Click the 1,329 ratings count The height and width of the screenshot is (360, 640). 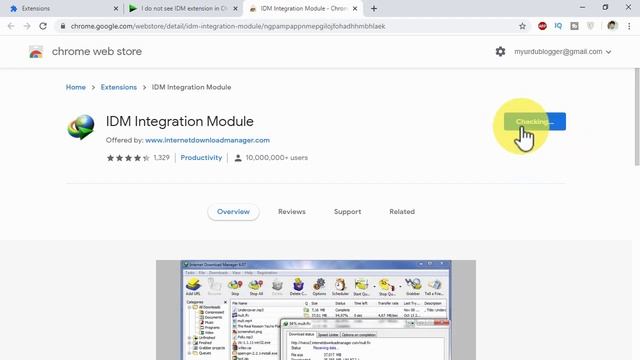point(162,158)
